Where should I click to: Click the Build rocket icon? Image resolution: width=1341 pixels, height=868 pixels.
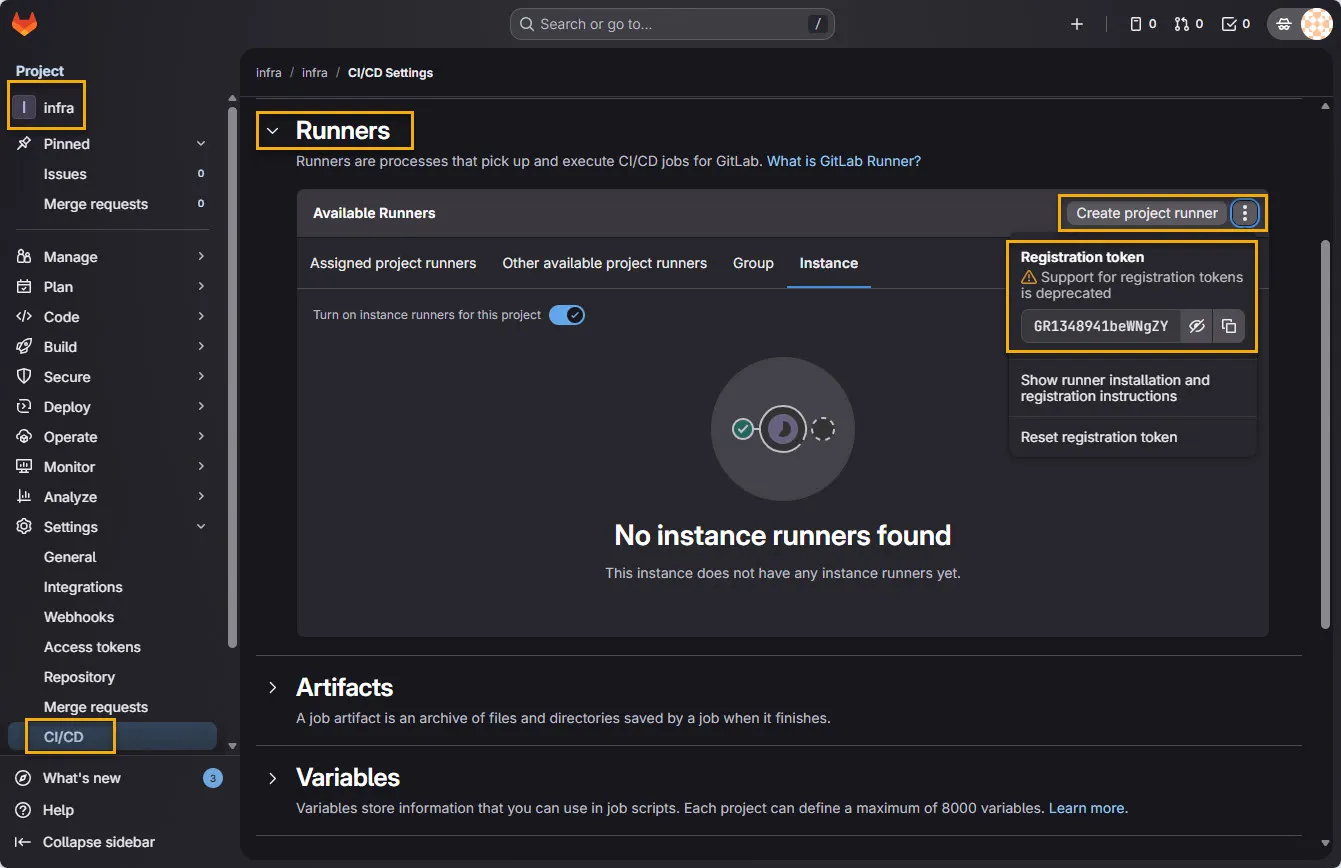pyautogui.click(x=24, y=347)
